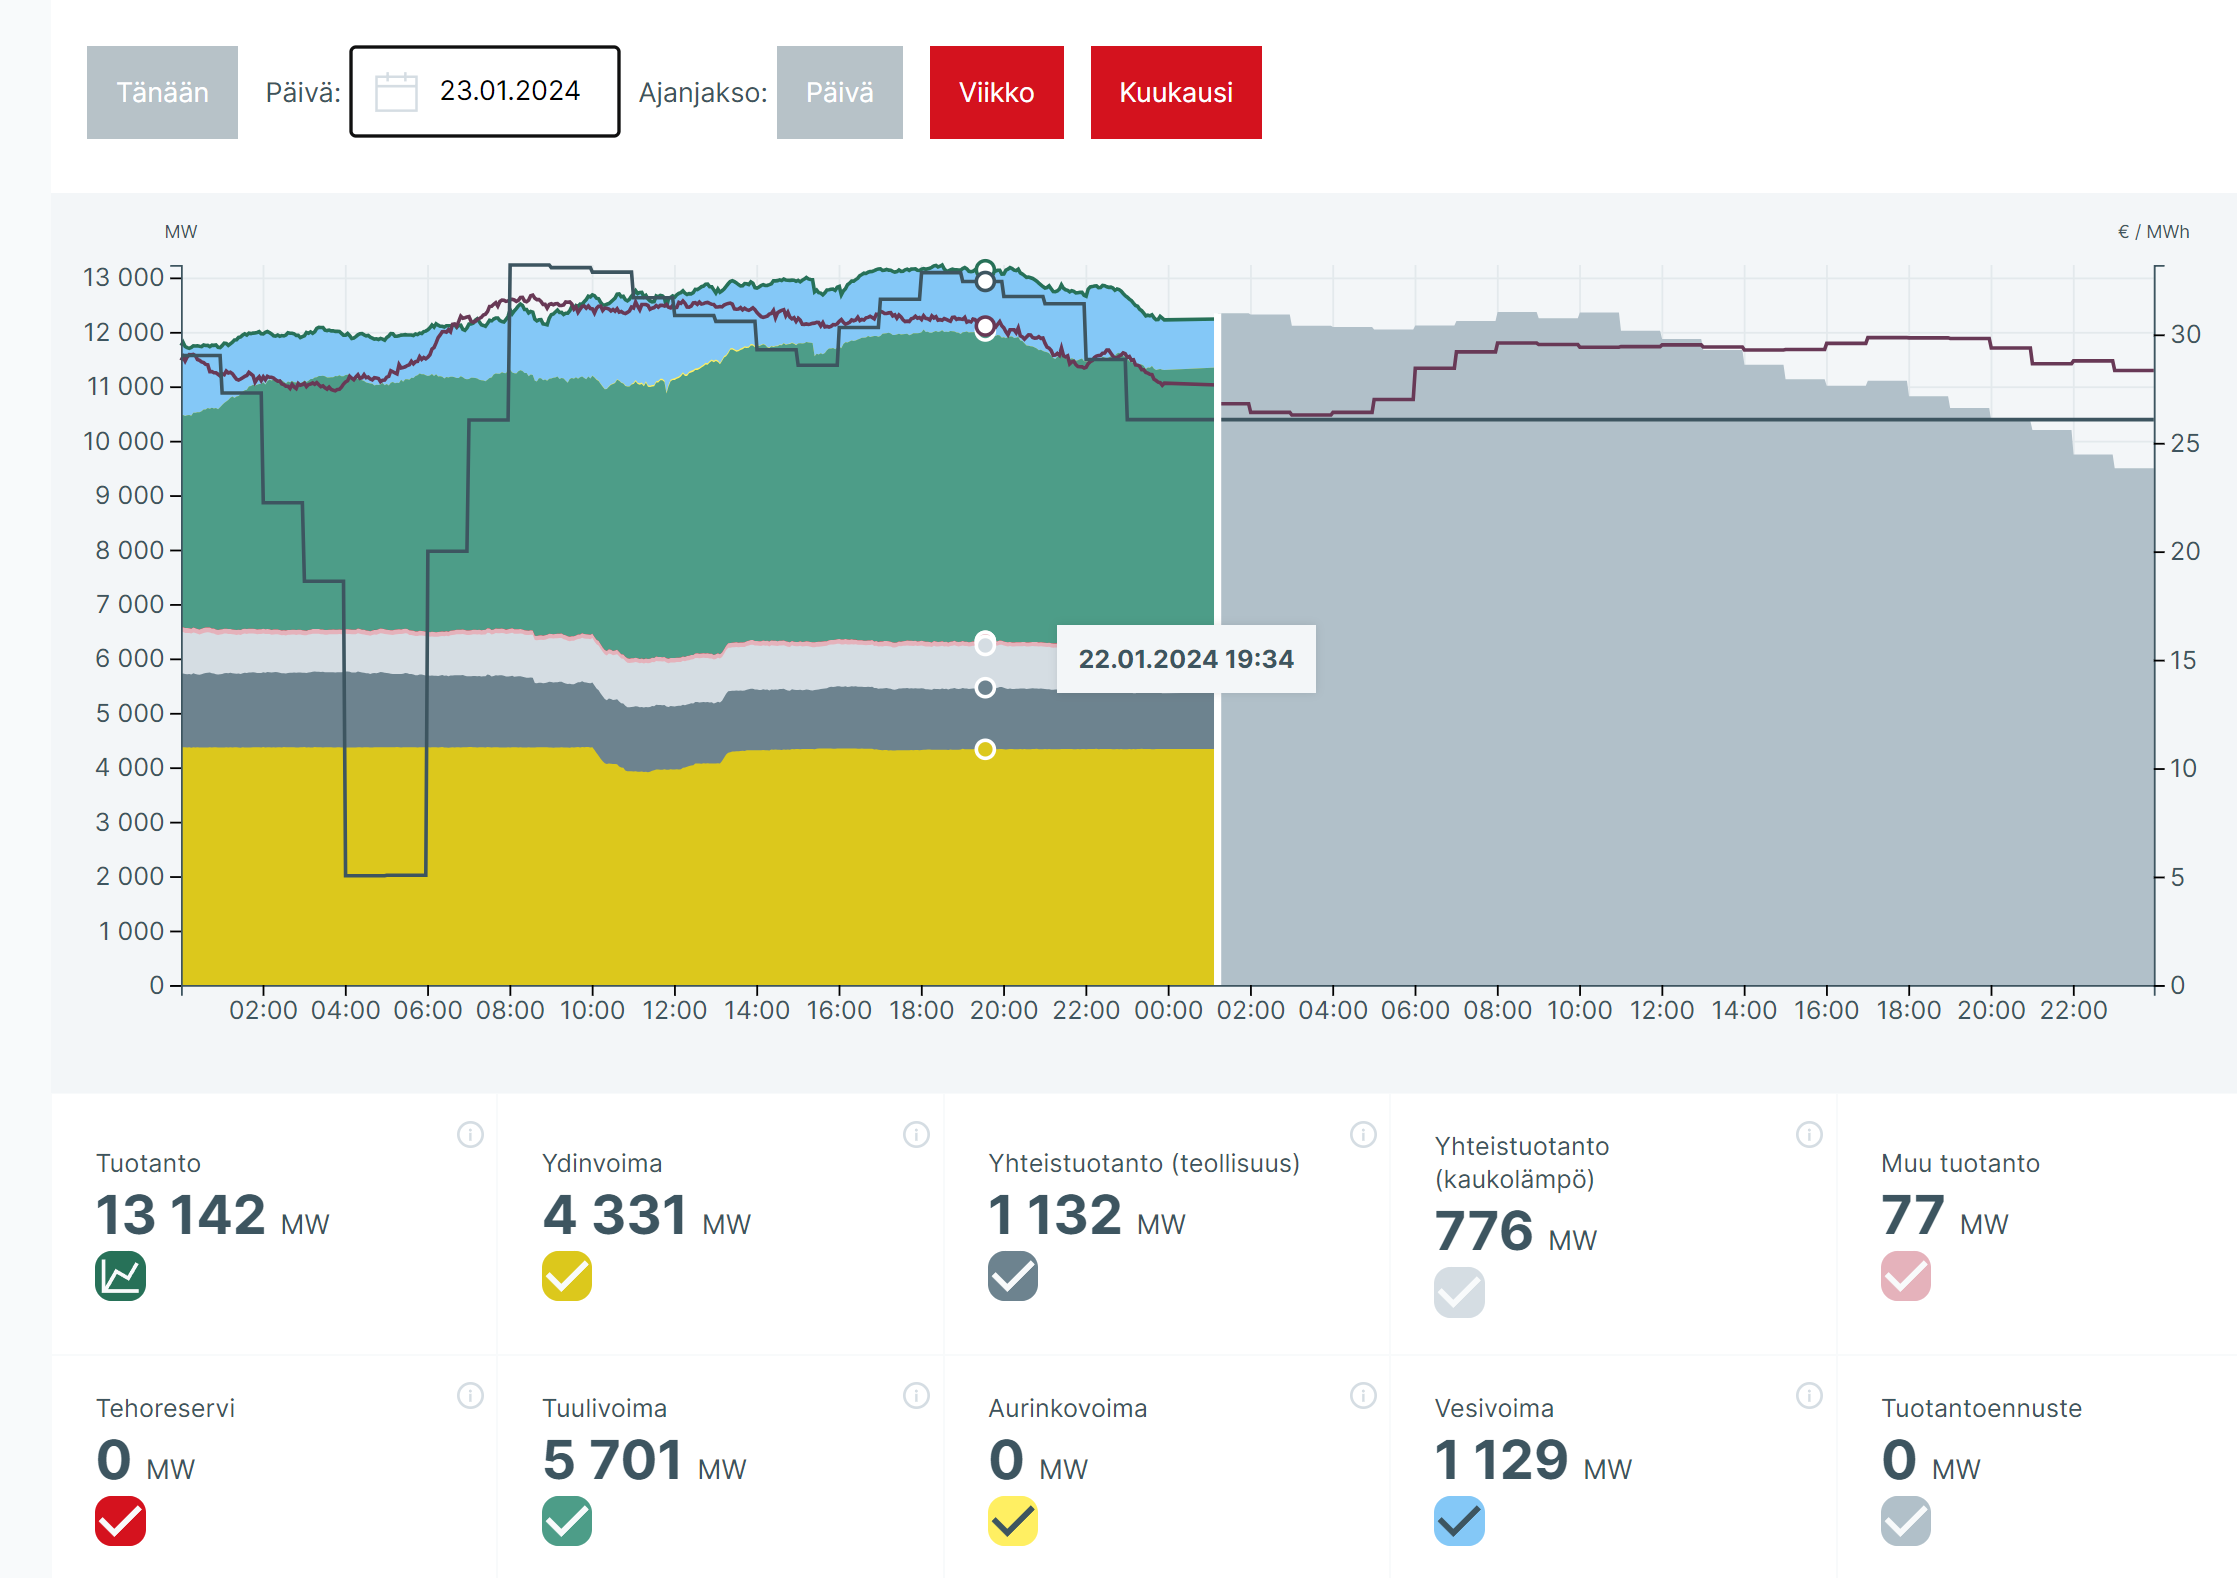Select the Viikko time period
Image resolution: width=2237 pixels, height=1578 pixels.
(996, 92)
